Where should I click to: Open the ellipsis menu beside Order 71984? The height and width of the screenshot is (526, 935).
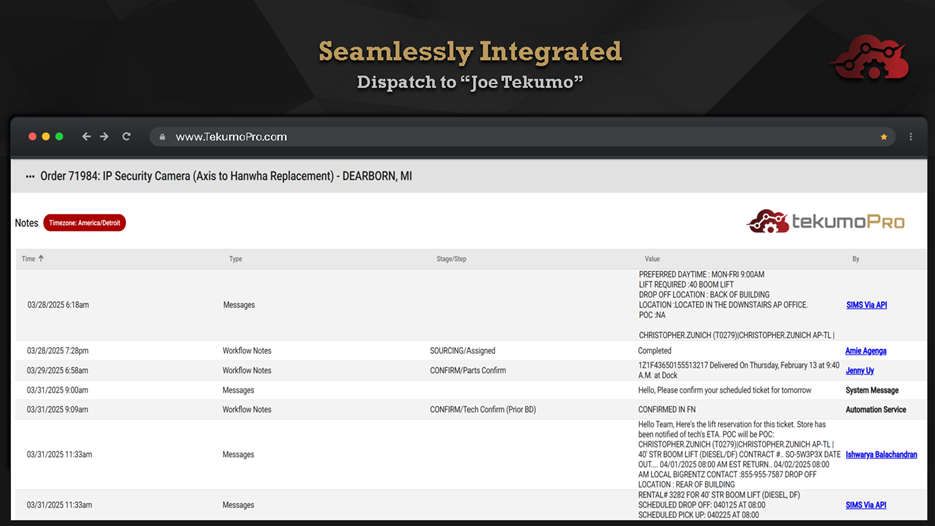coord(30,177)
